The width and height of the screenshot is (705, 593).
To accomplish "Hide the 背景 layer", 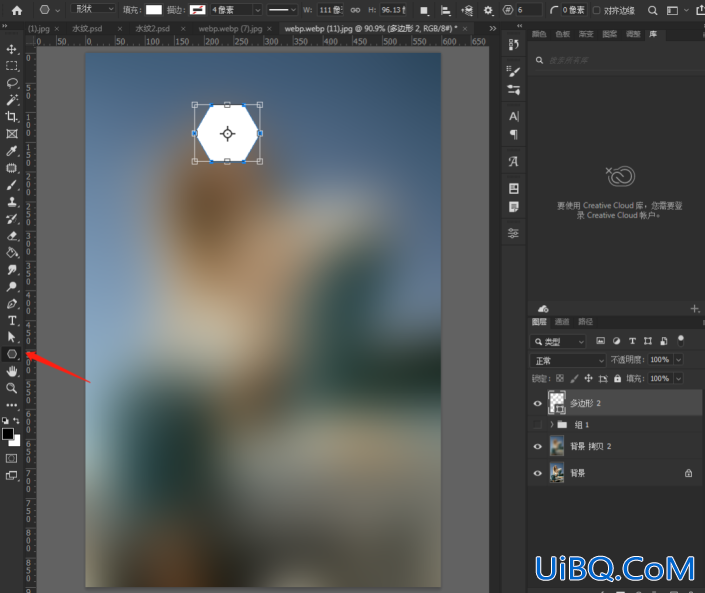I will (x=537, y=473).
